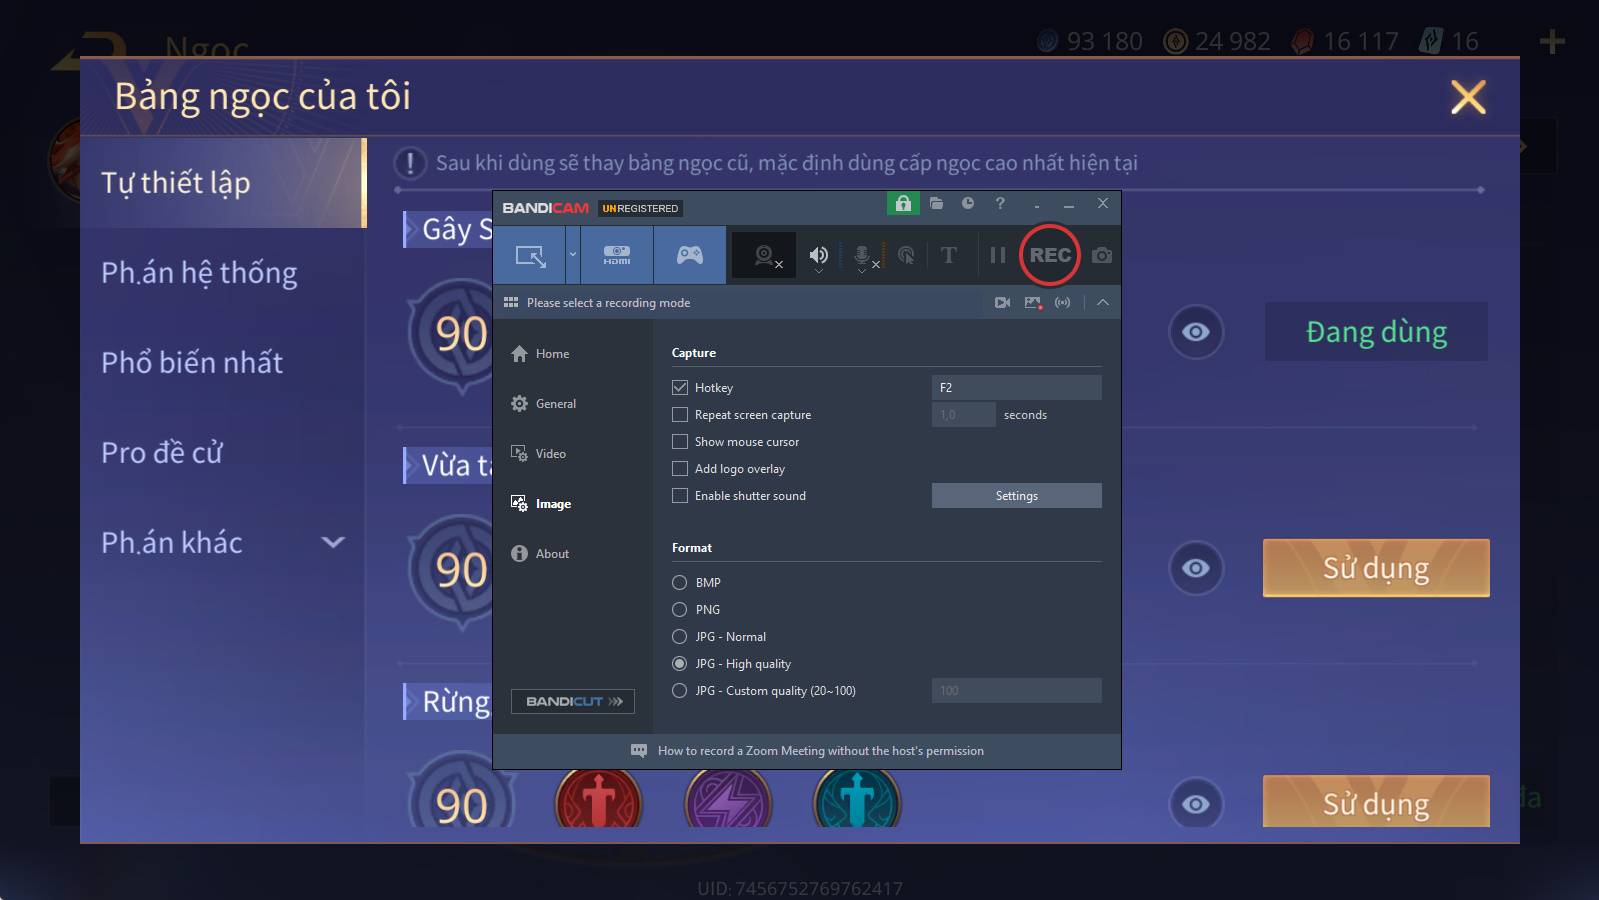The height and width of the screenshot is (900, 1599).
Task: Click the green lock icon
Action: coord(903,203)
